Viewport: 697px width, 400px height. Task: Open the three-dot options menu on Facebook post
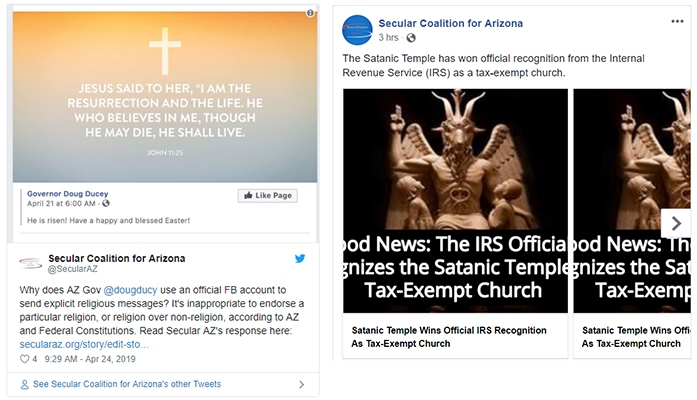point(677,21)
